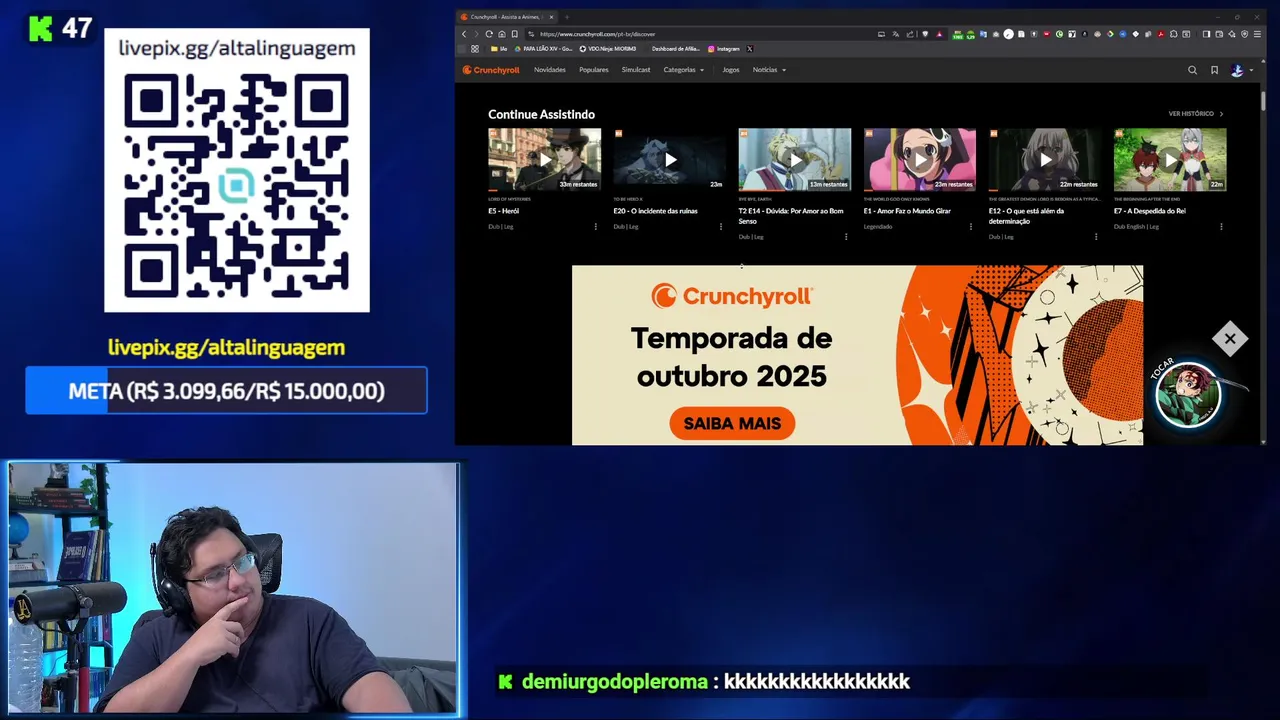Click the SAIBA MAIS banner button
Screen dimensions: 1280x720
732,423
